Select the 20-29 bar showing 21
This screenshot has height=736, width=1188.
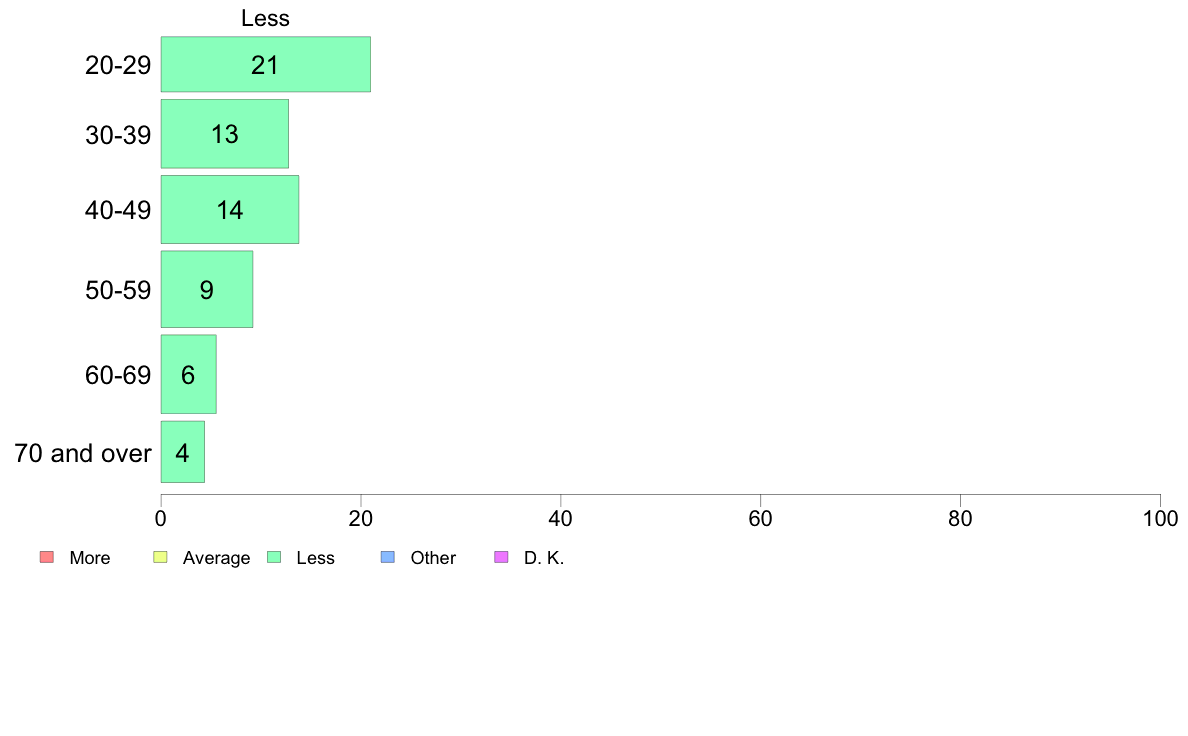point(266,64)
